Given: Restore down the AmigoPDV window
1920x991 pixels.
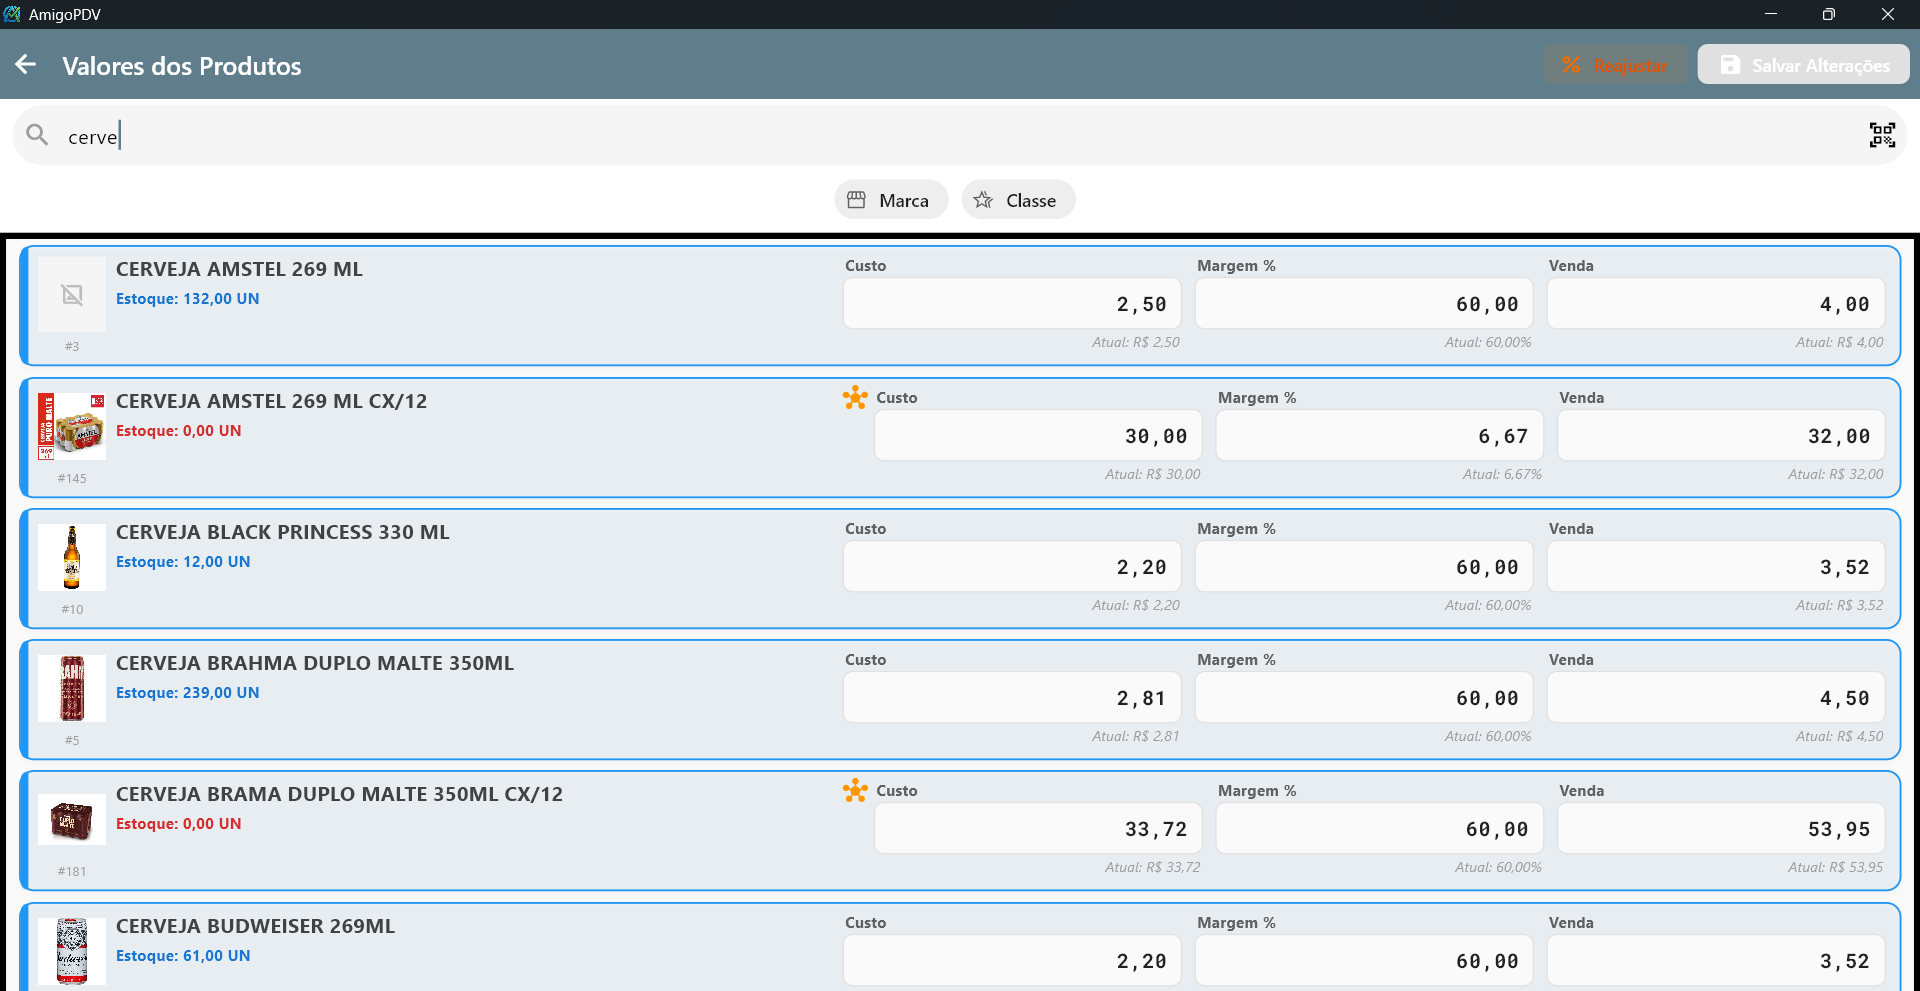Looking at the screenshot, I should (x=1829, y=14).
